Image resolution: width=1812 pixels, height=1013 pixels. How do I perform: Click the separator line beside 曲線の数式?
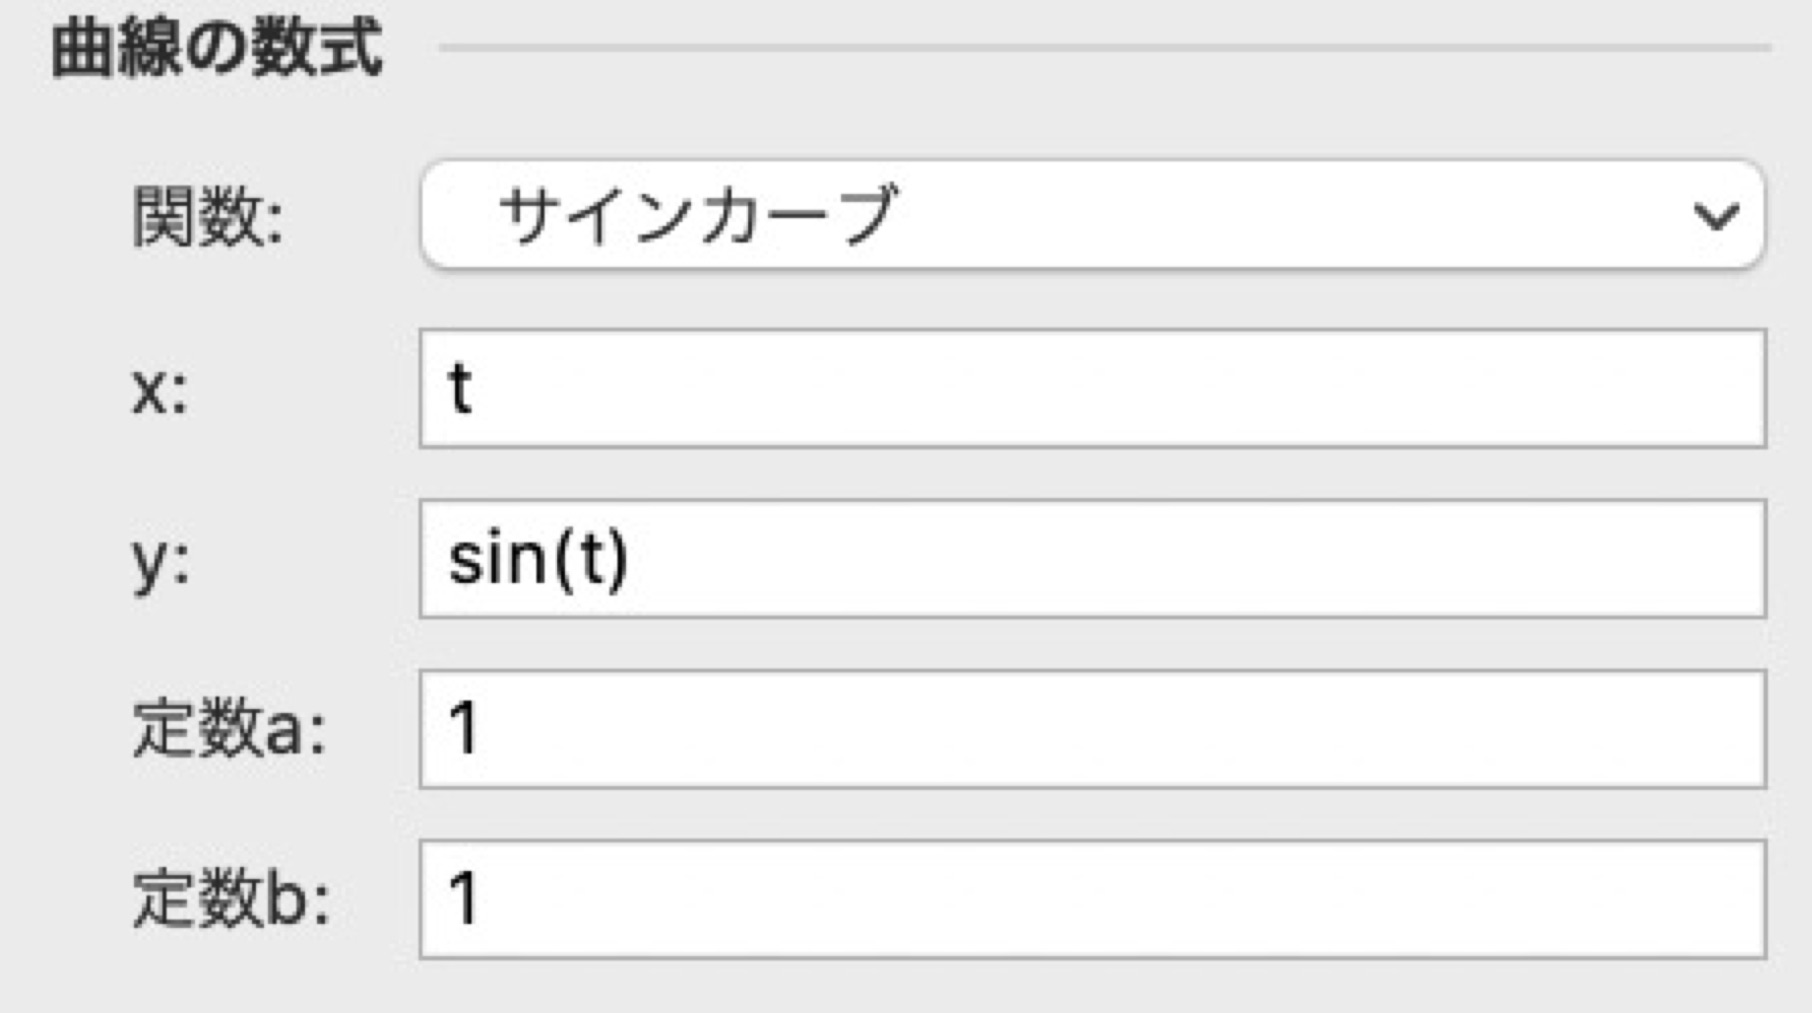1104,47
